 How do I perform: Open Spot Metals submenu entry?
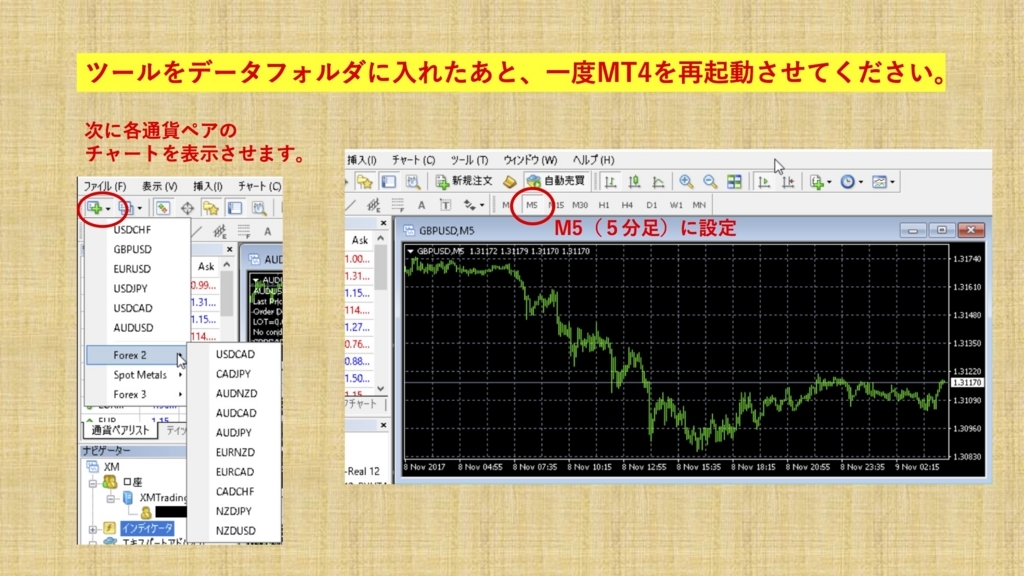(136, 375)
